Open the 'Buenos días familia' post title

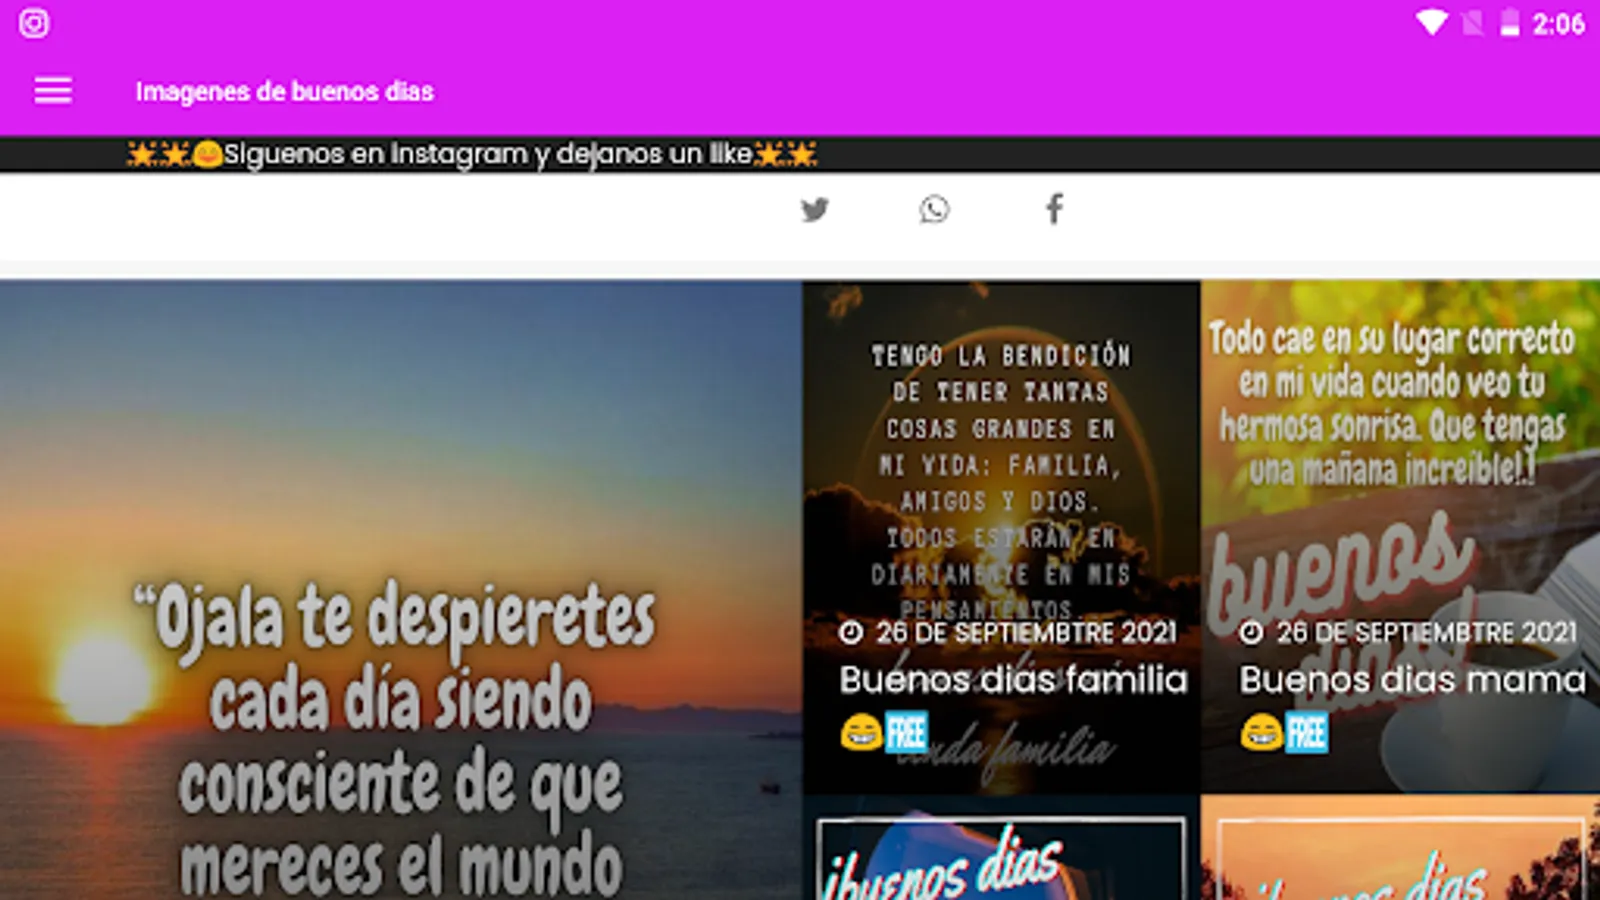coord(1013,680)
